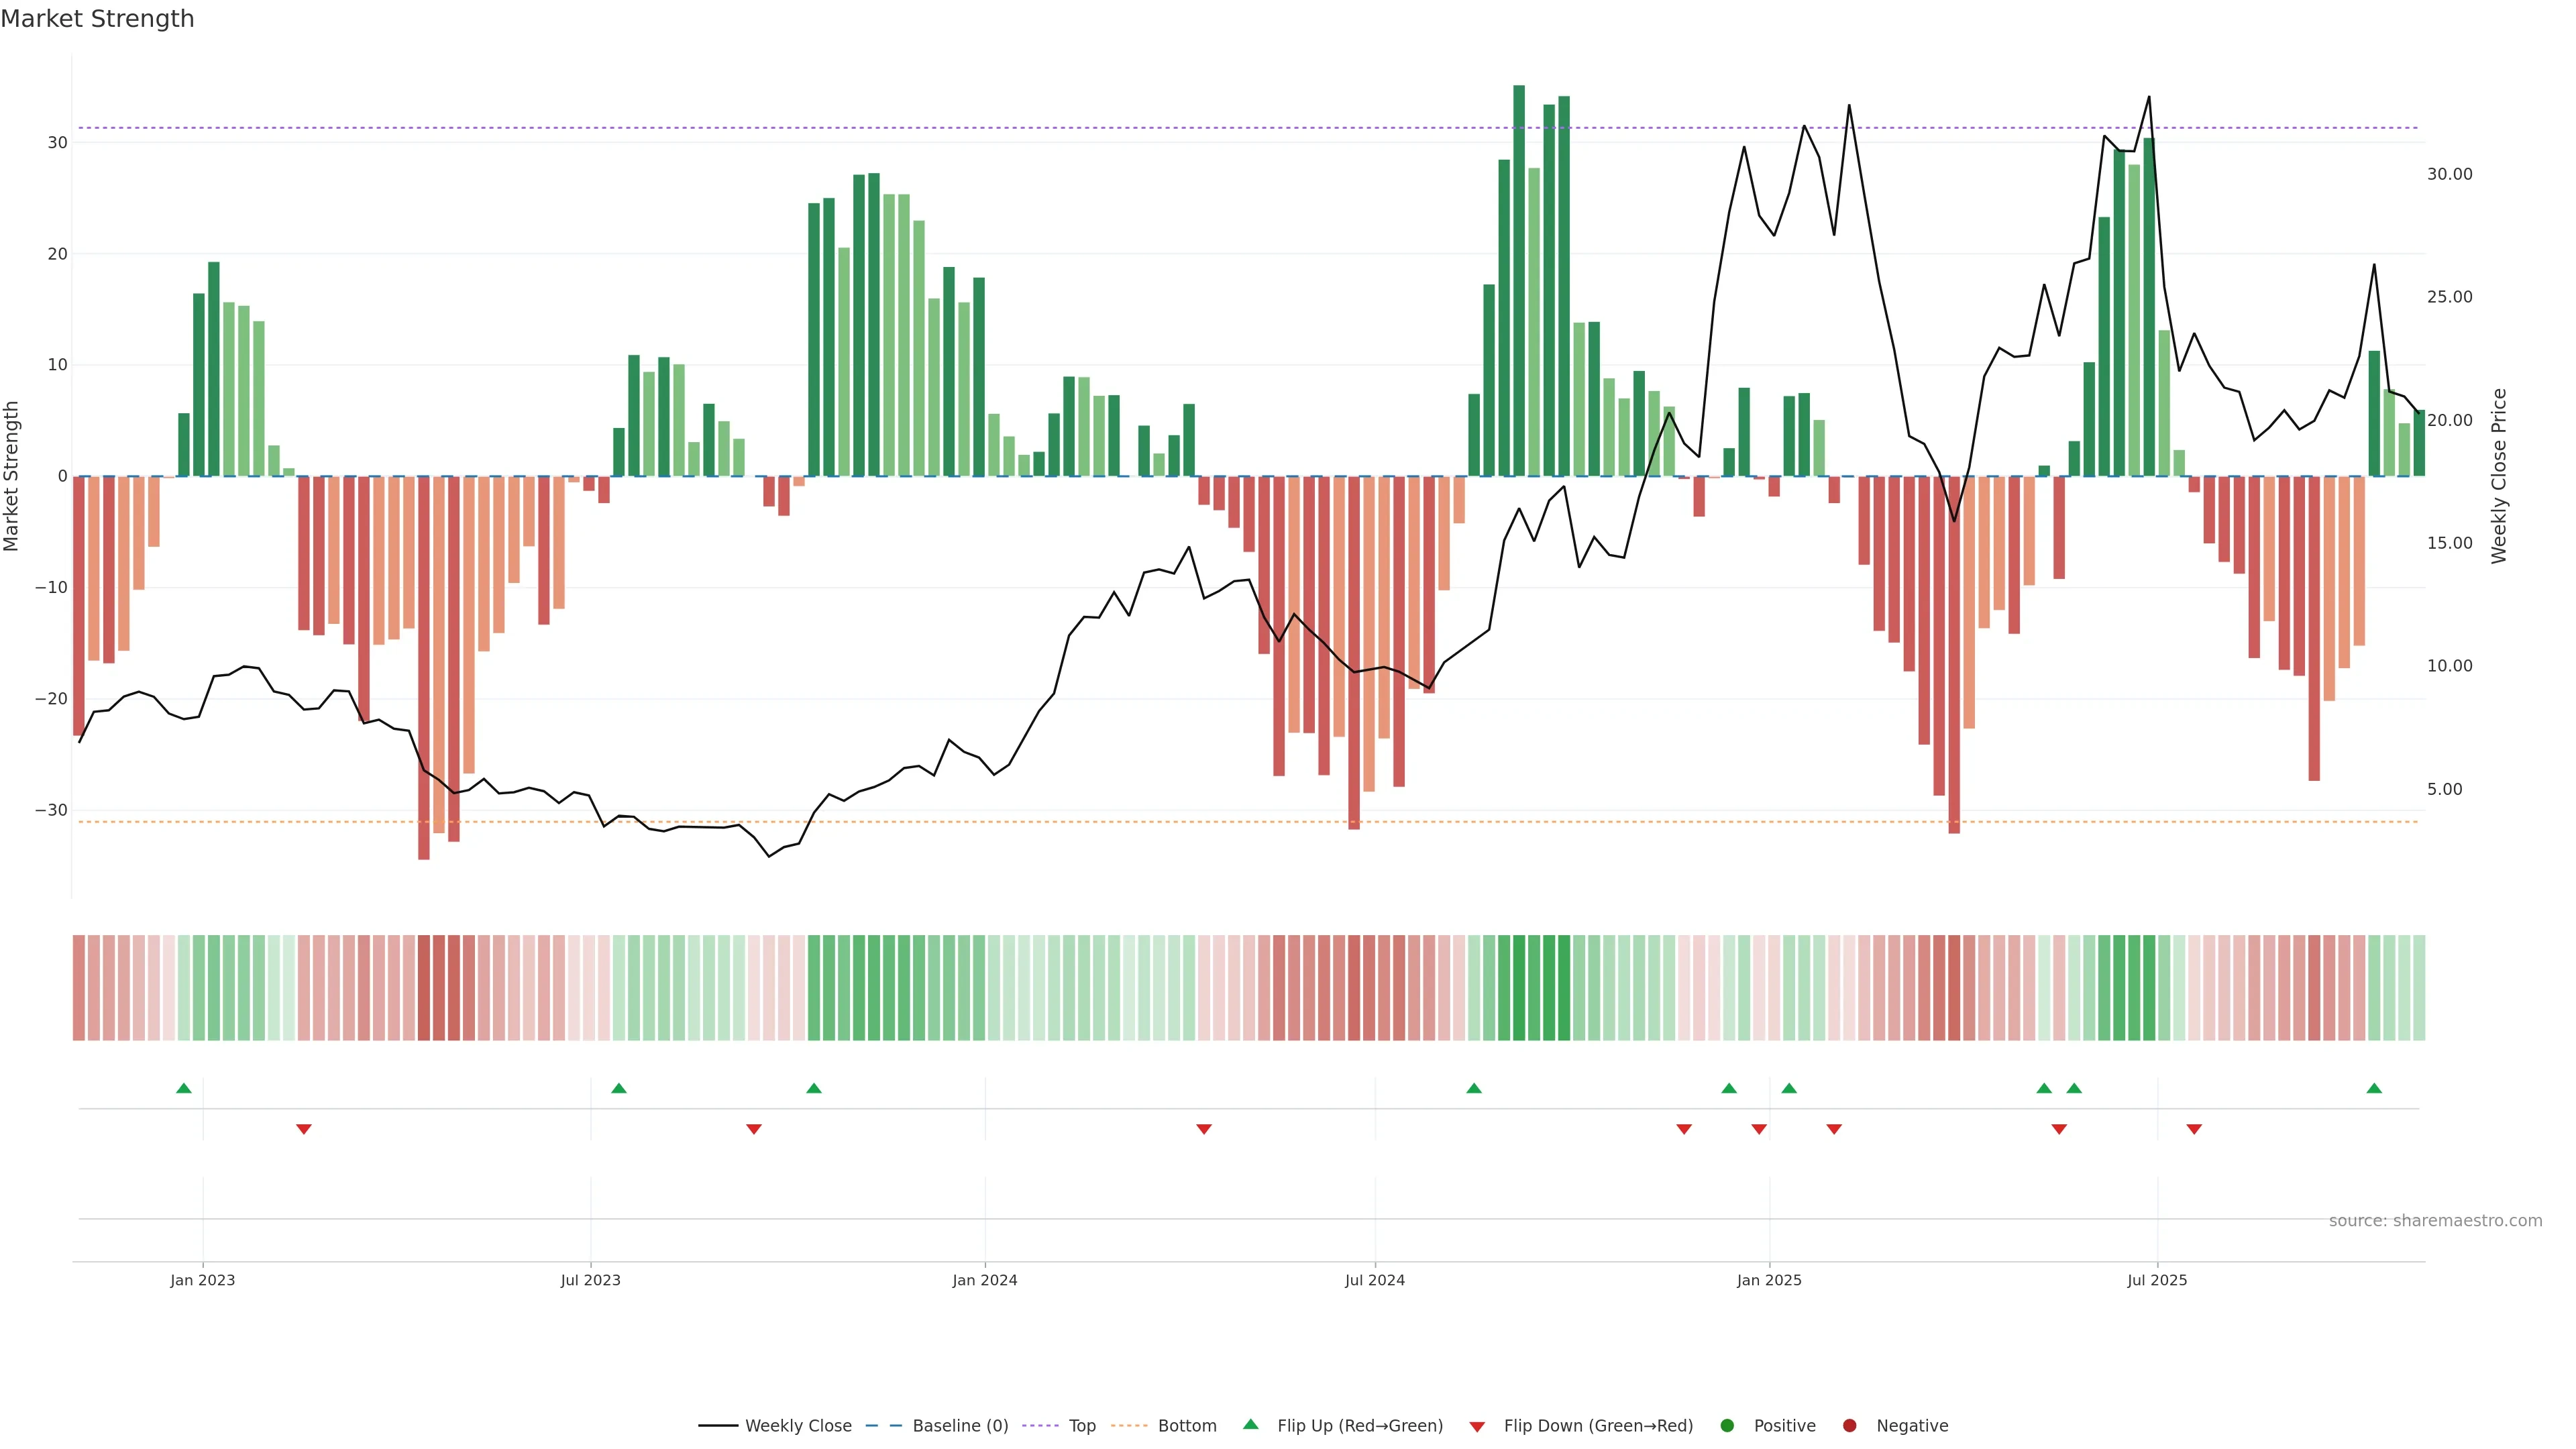Click the Negative red dot legend icon
This screenshot has height=1449, width=2576.
[x=1849, y=1426]
